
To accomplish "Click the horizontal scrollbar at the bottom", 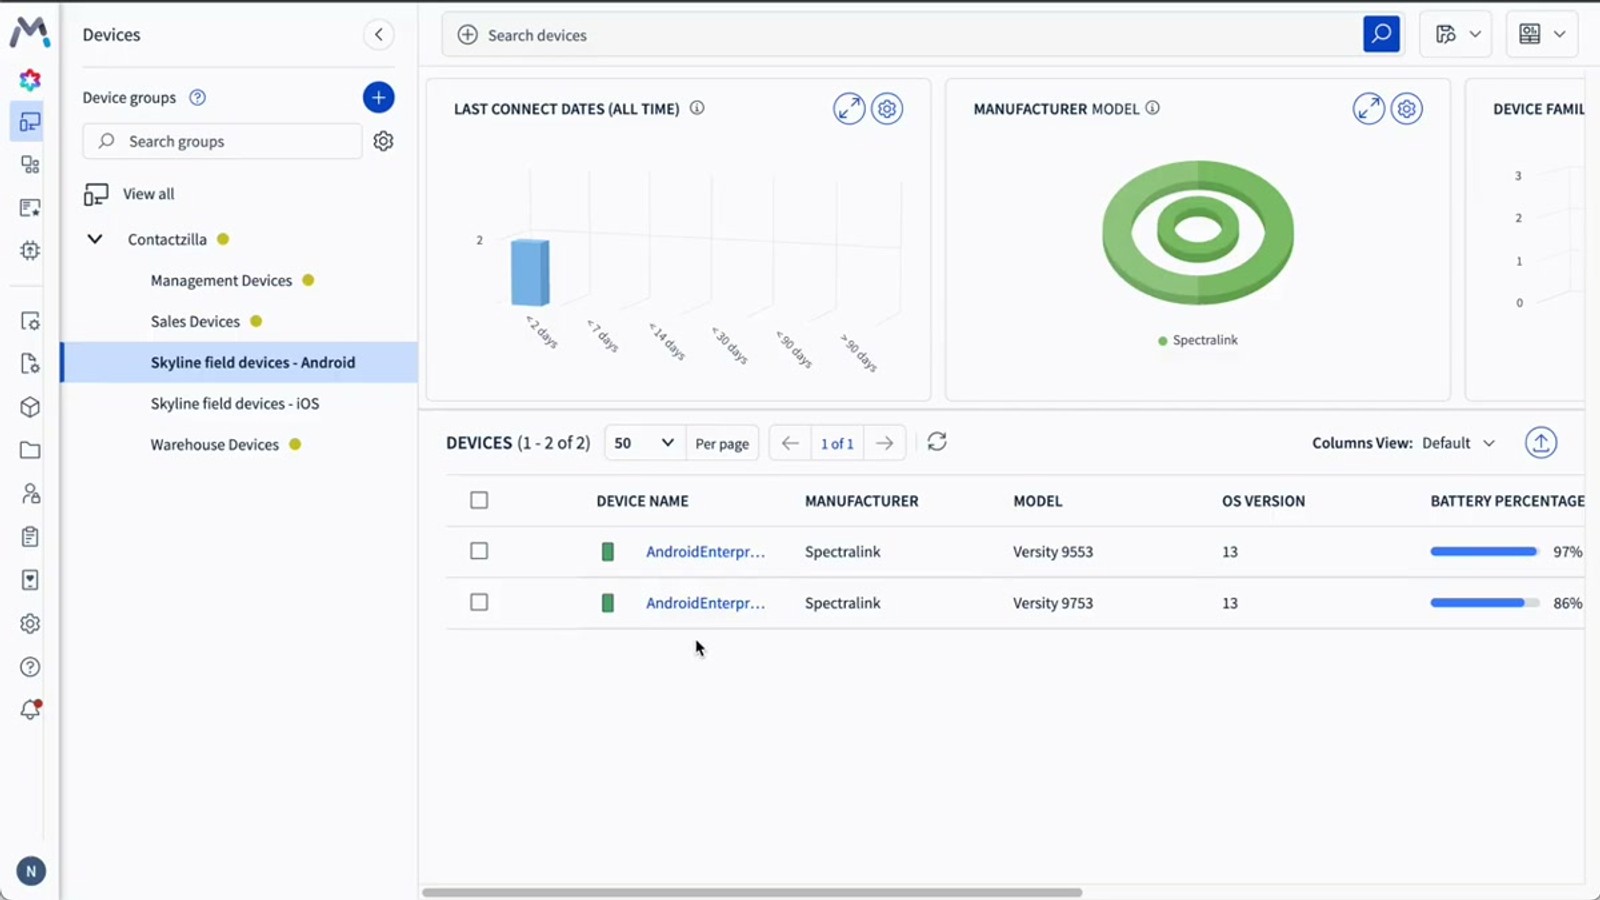I will coord(752,892).
